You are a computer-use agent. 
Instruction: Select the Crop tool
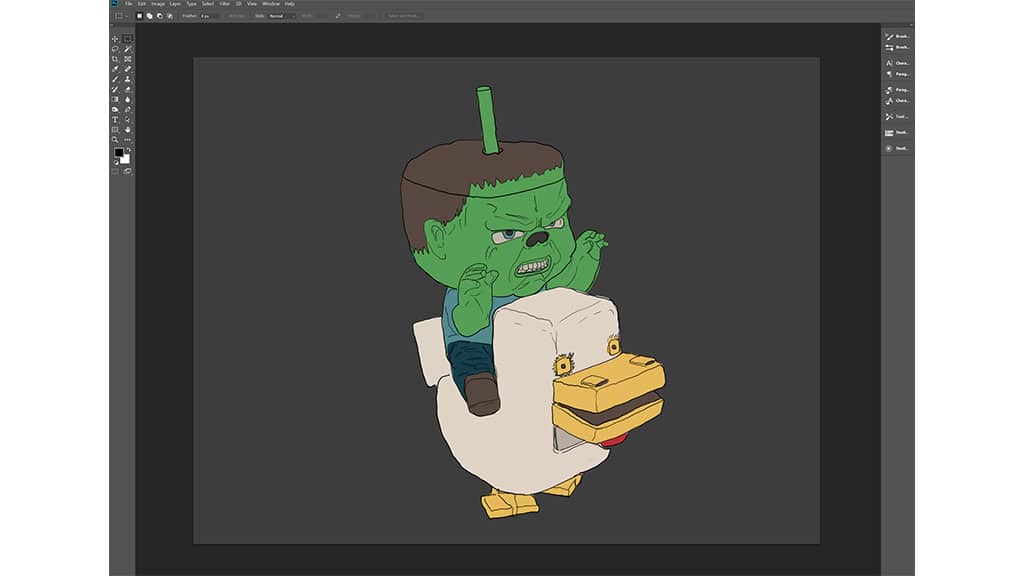[x=115, y=59]
